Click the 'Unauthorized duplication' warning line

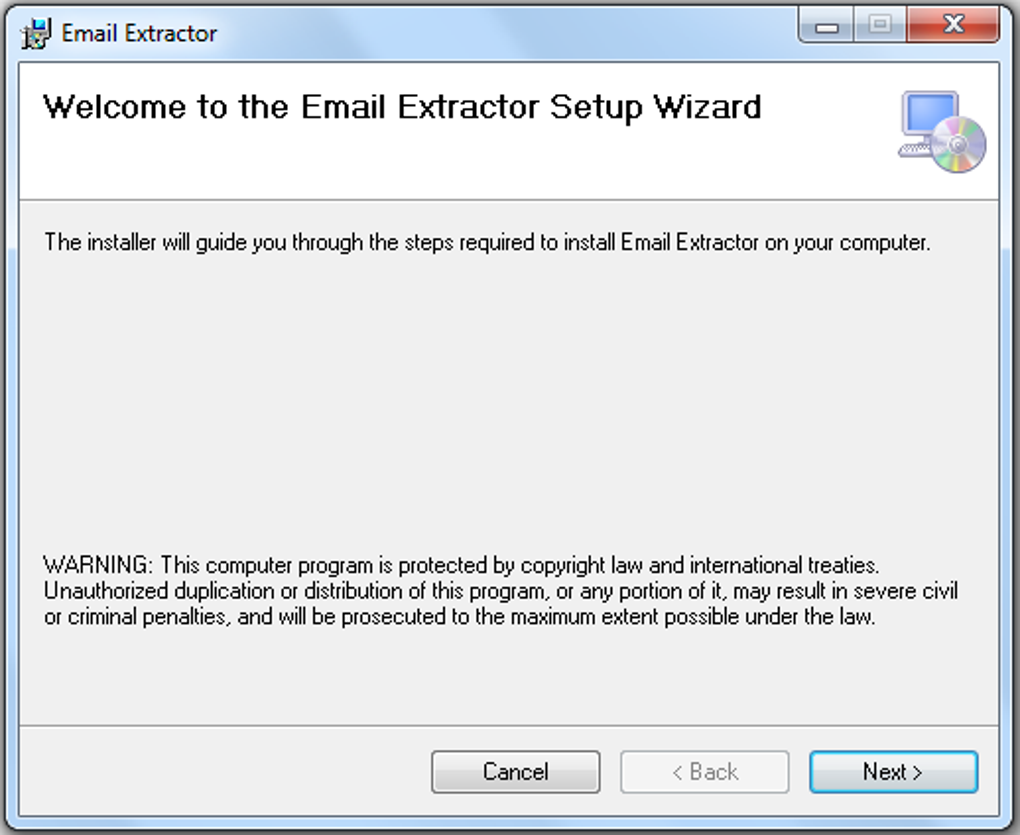tap(500, 591)
